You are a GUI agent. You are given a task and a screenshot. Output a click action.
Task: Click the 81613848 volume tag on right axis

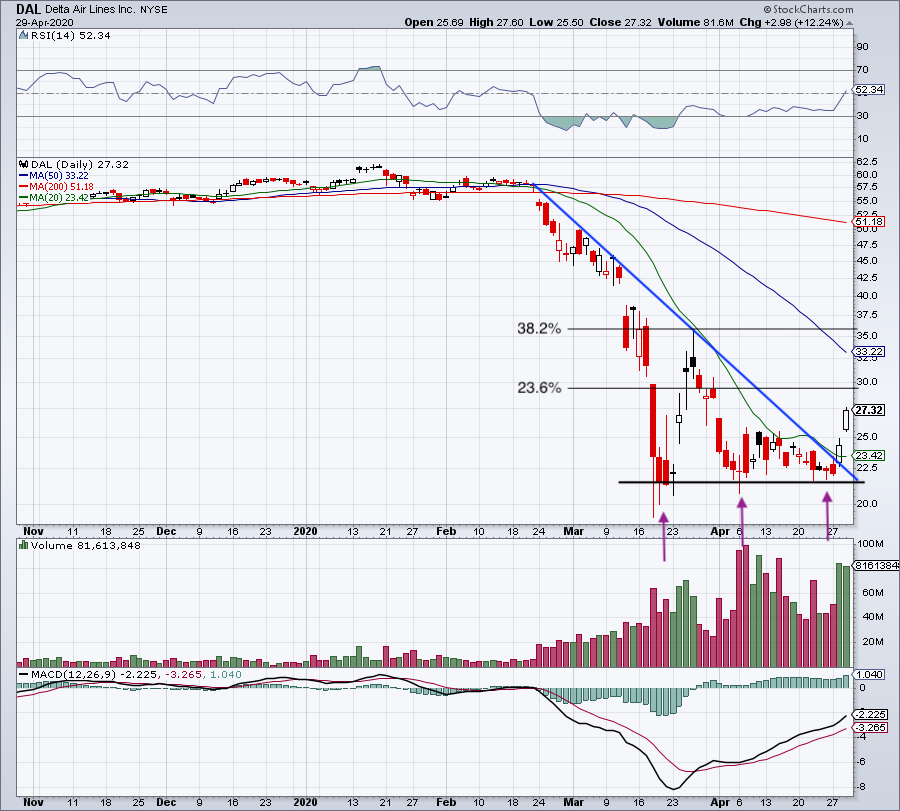click(876, 565)
